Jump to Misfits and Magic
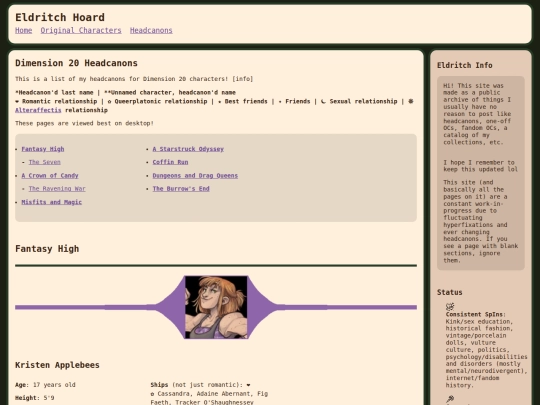 tap(52, 202)
